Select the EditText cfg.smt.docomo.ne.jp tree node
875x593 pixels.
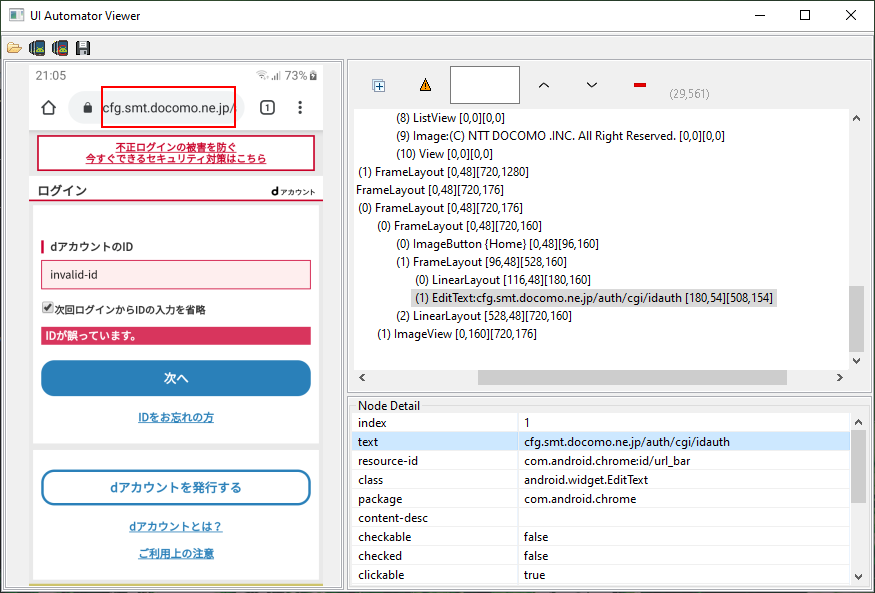pos(594,298)
